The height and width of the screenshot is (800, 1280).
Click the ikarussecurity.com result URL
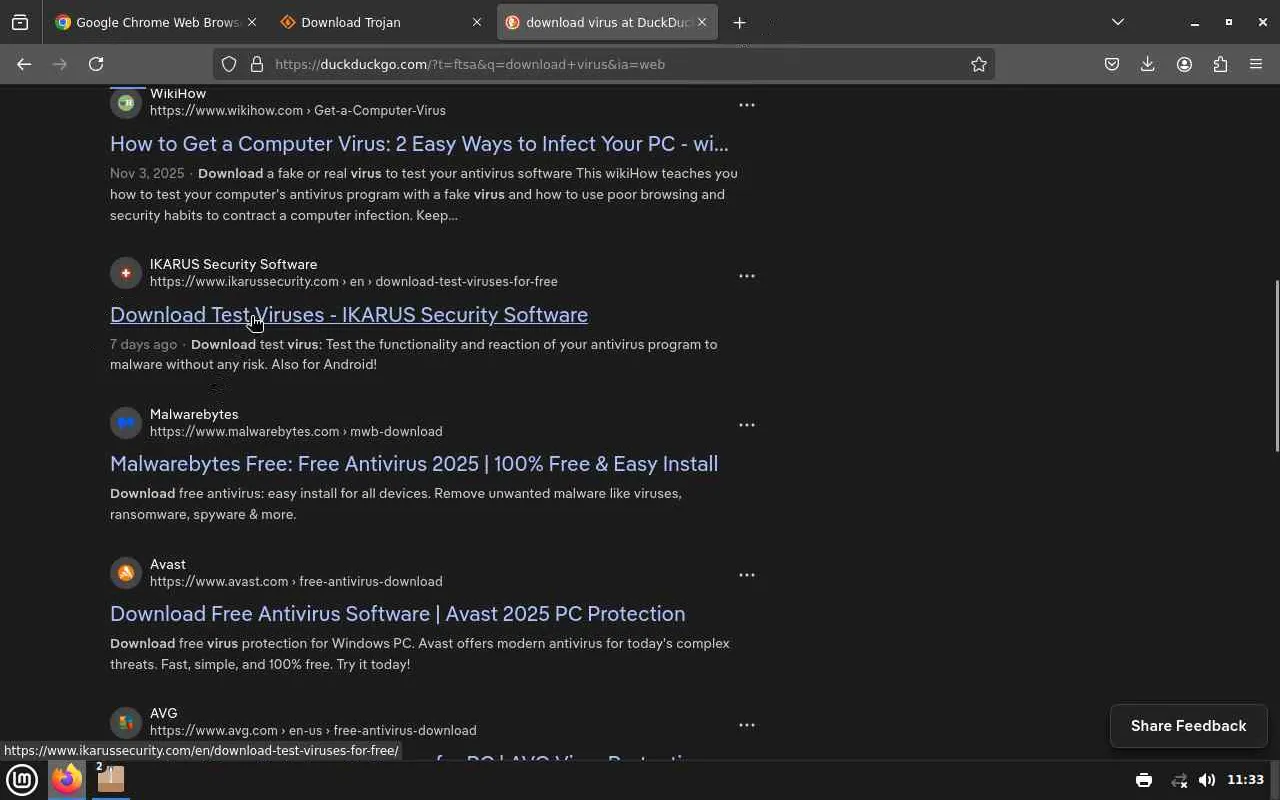click(x=354, y=282)
